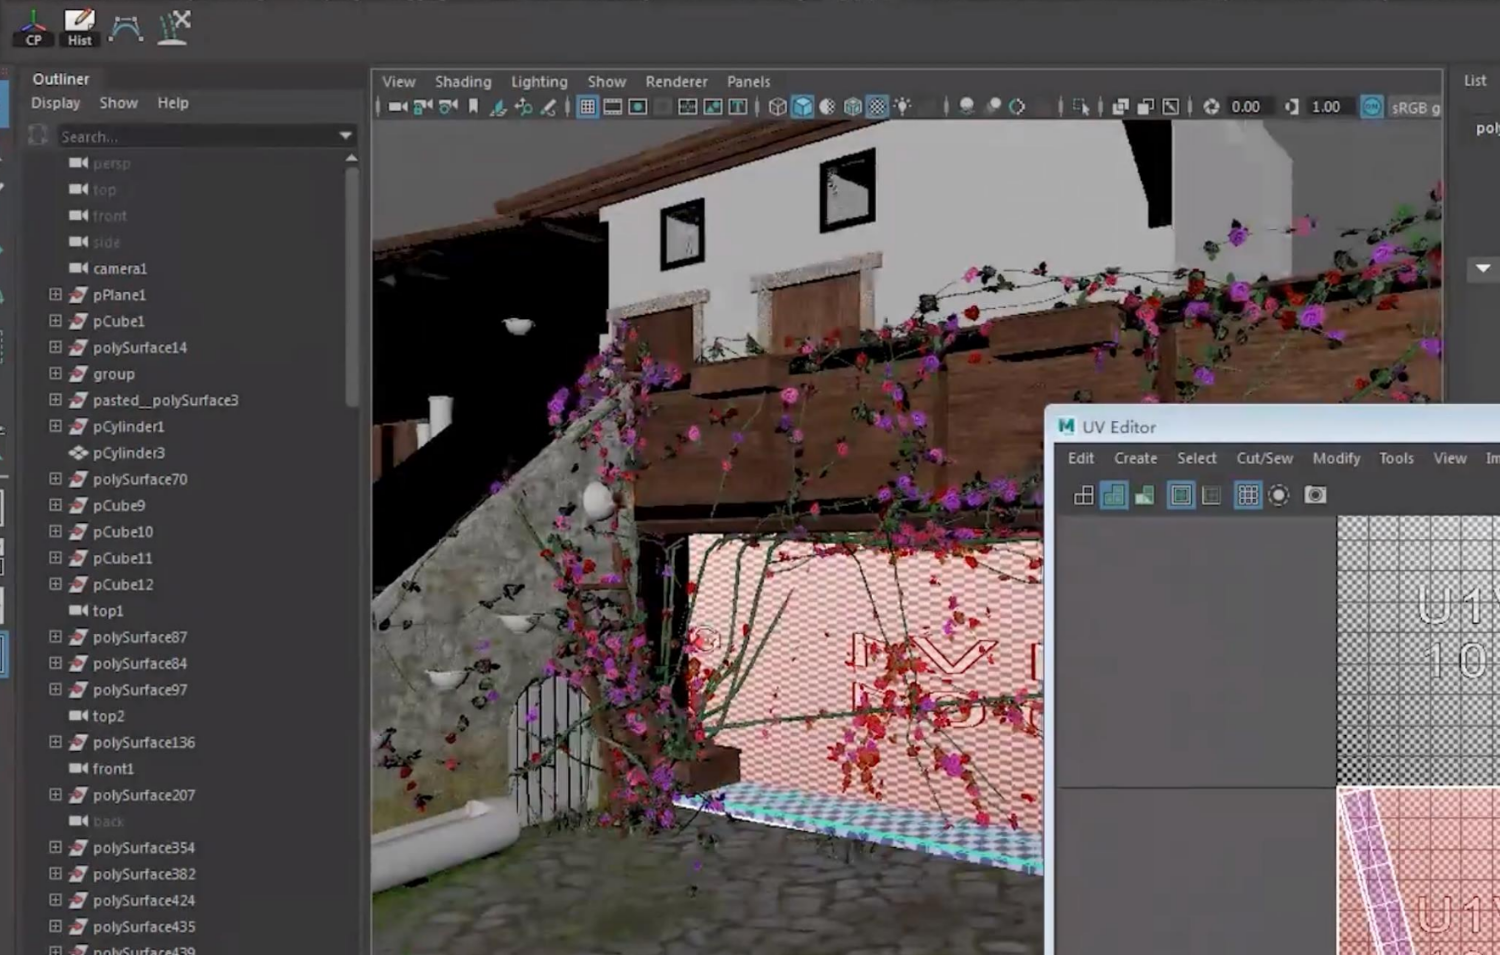Open the UV Editor View menu
This screenshot has width=1500, height=955.
click(1450, 458)
